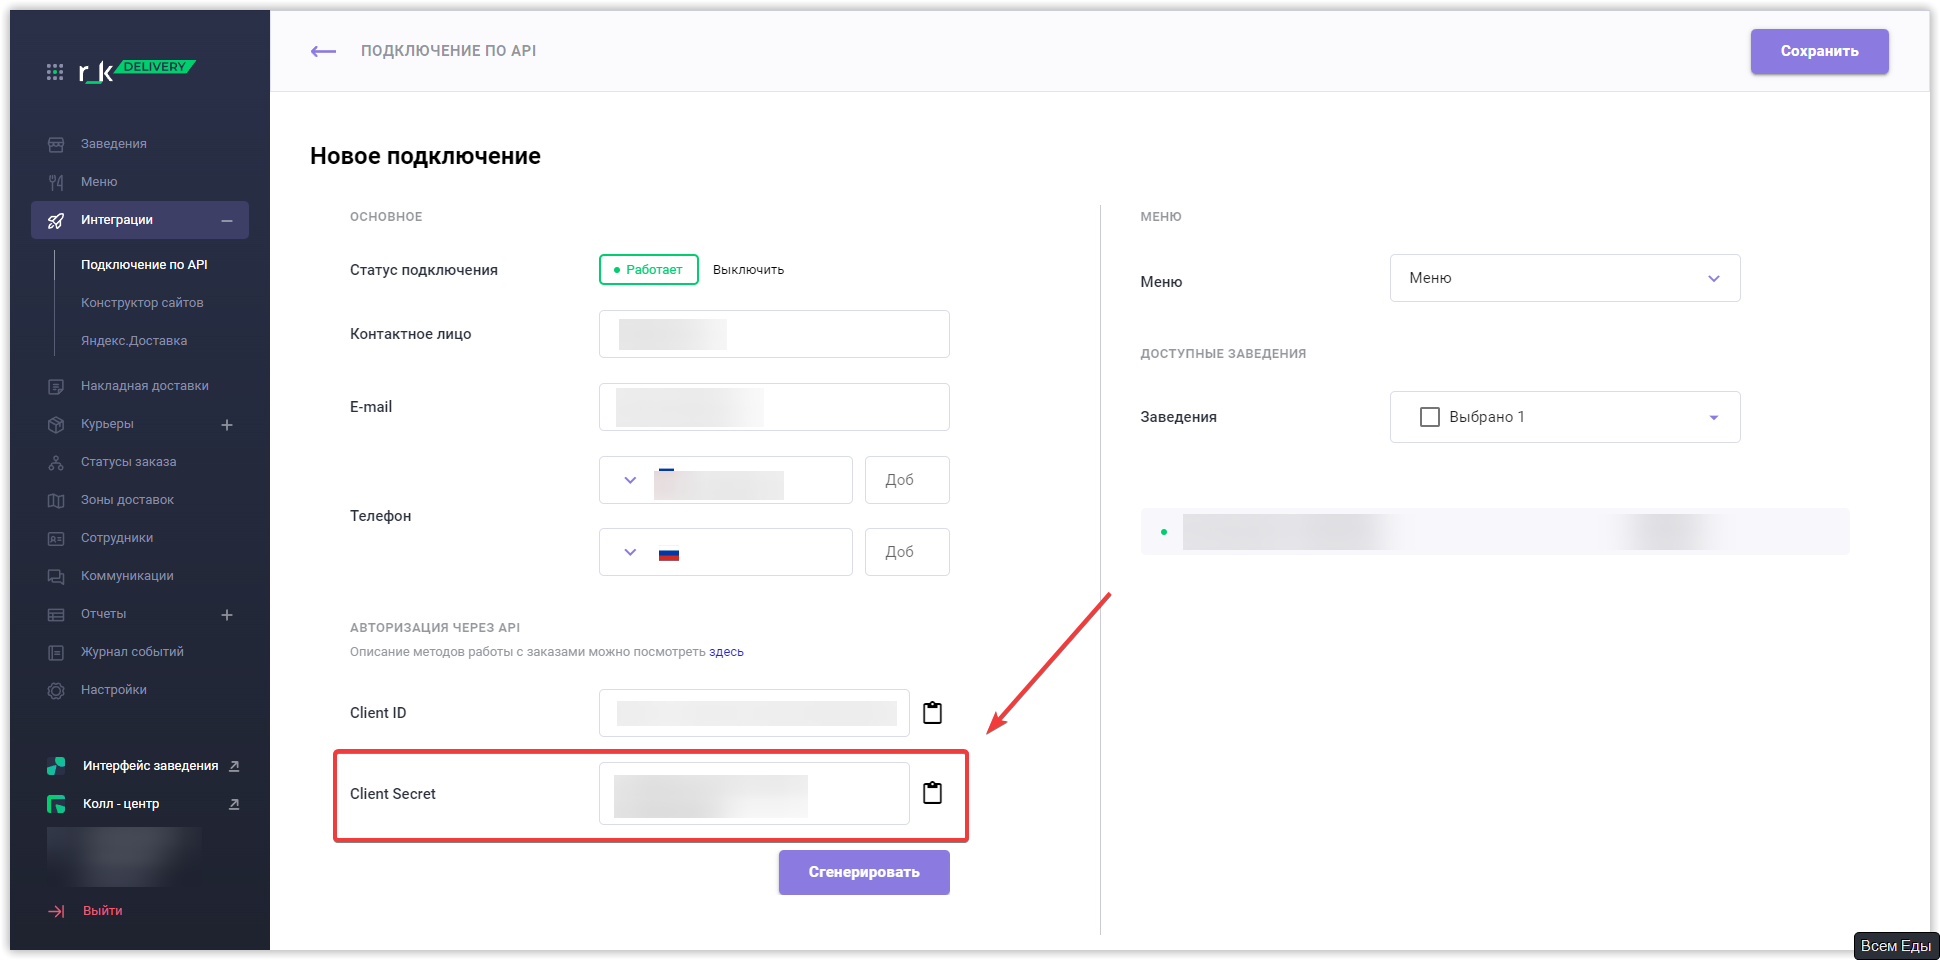Image resolution: width=1940 pixels, height=960 pixels.
Task: Open Конструктор сайтов menu item
Action: click(142, 303)
